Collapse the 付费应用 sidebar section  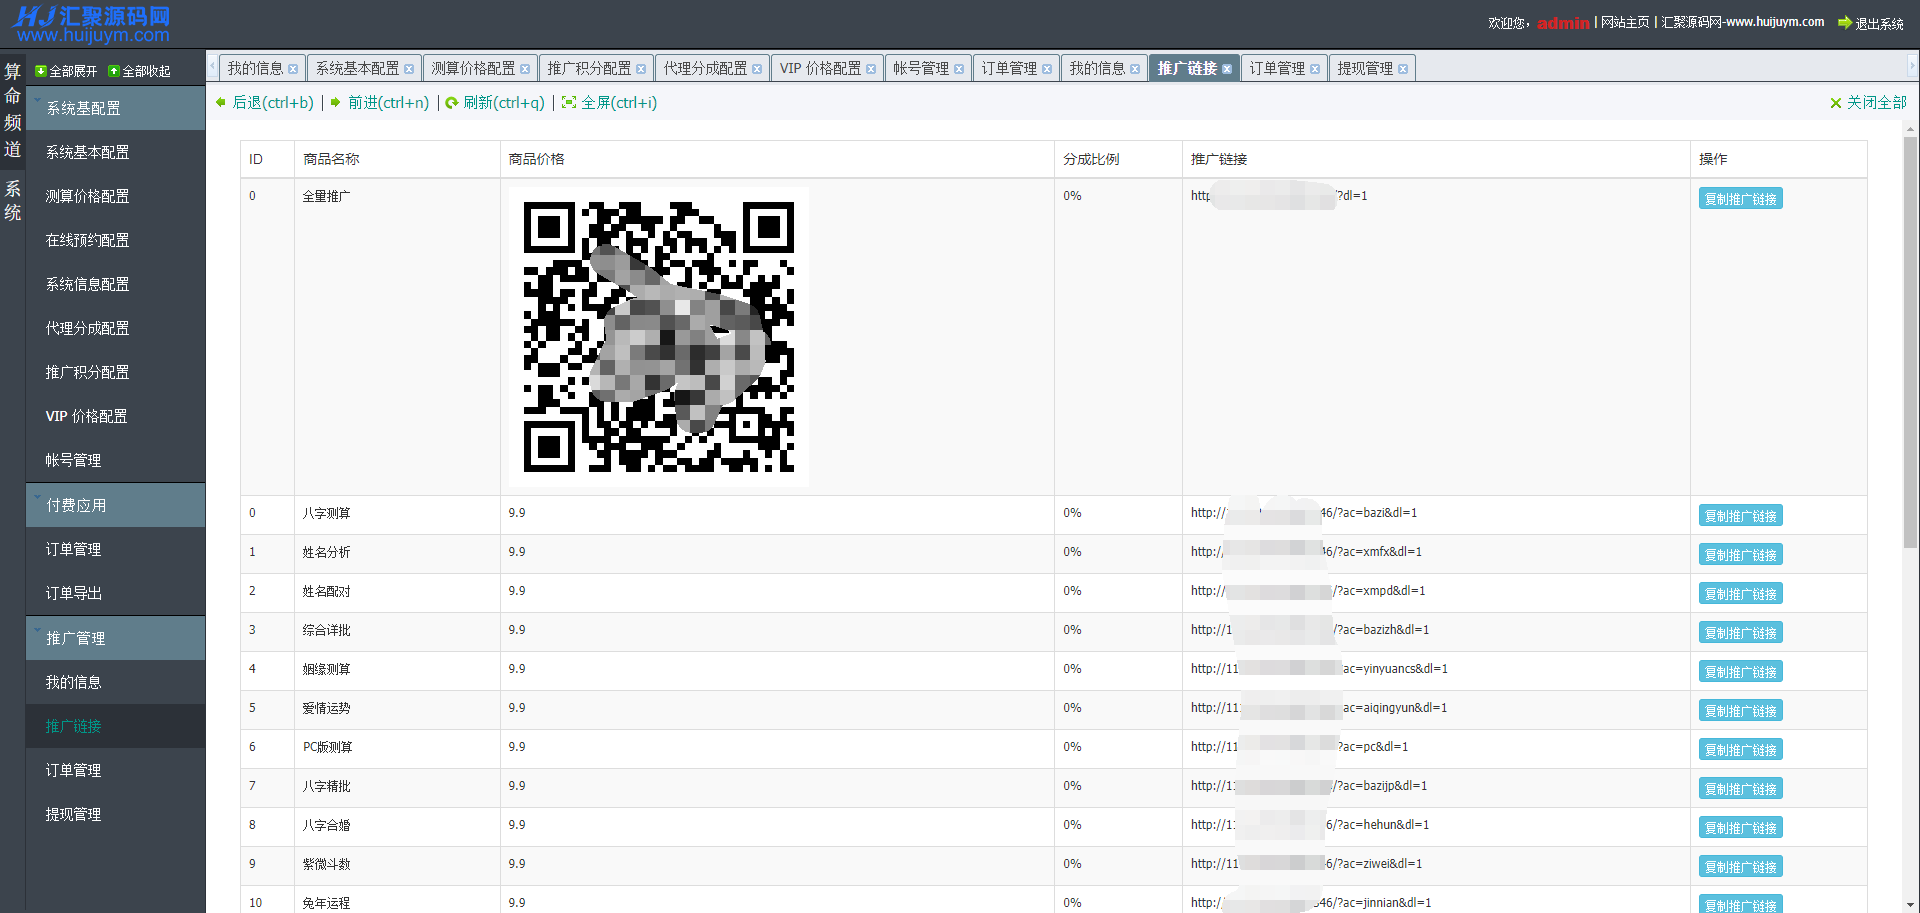pos(116,505)
